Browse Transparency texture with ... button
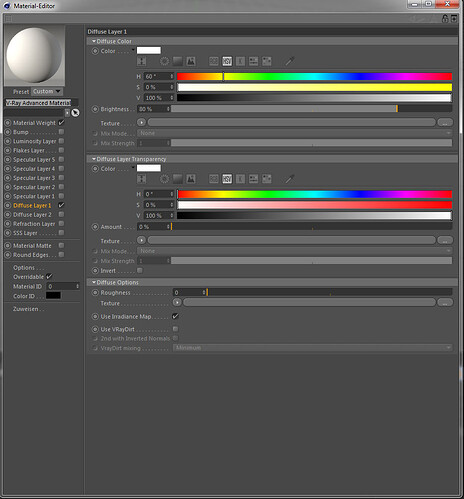The height and width of the screenshot is (499, 464). pyautogui.click(x=445, y=240)
